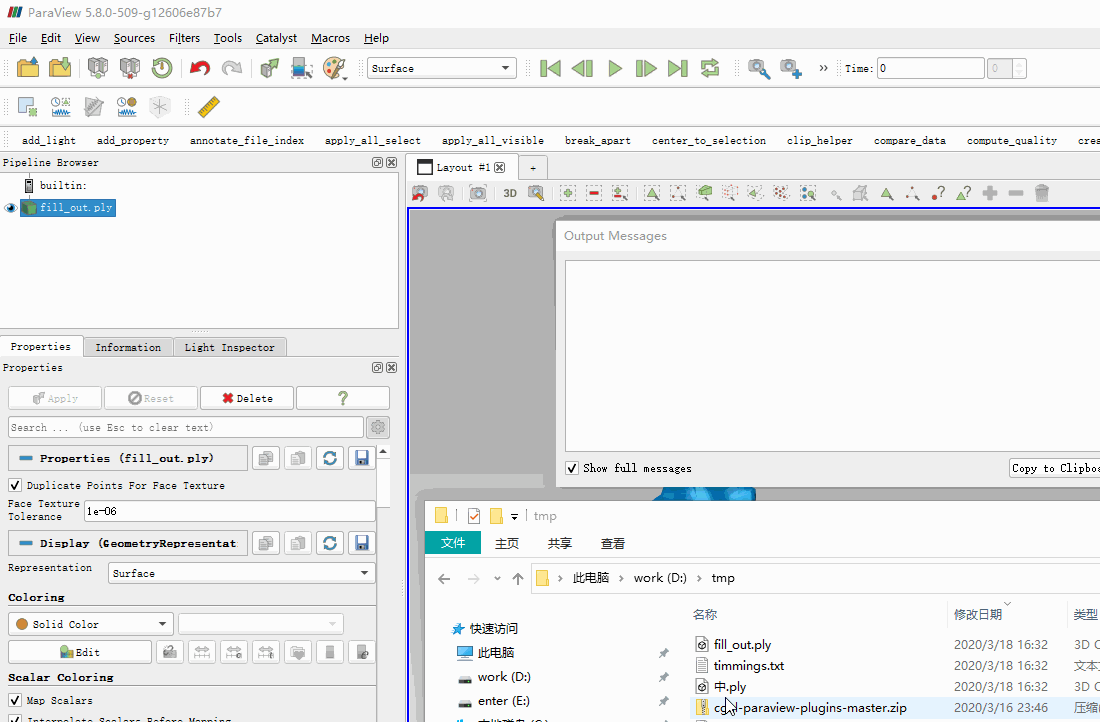Step to next frame
This screenshot has height=722, width=1100.
[x=645, y=68]
